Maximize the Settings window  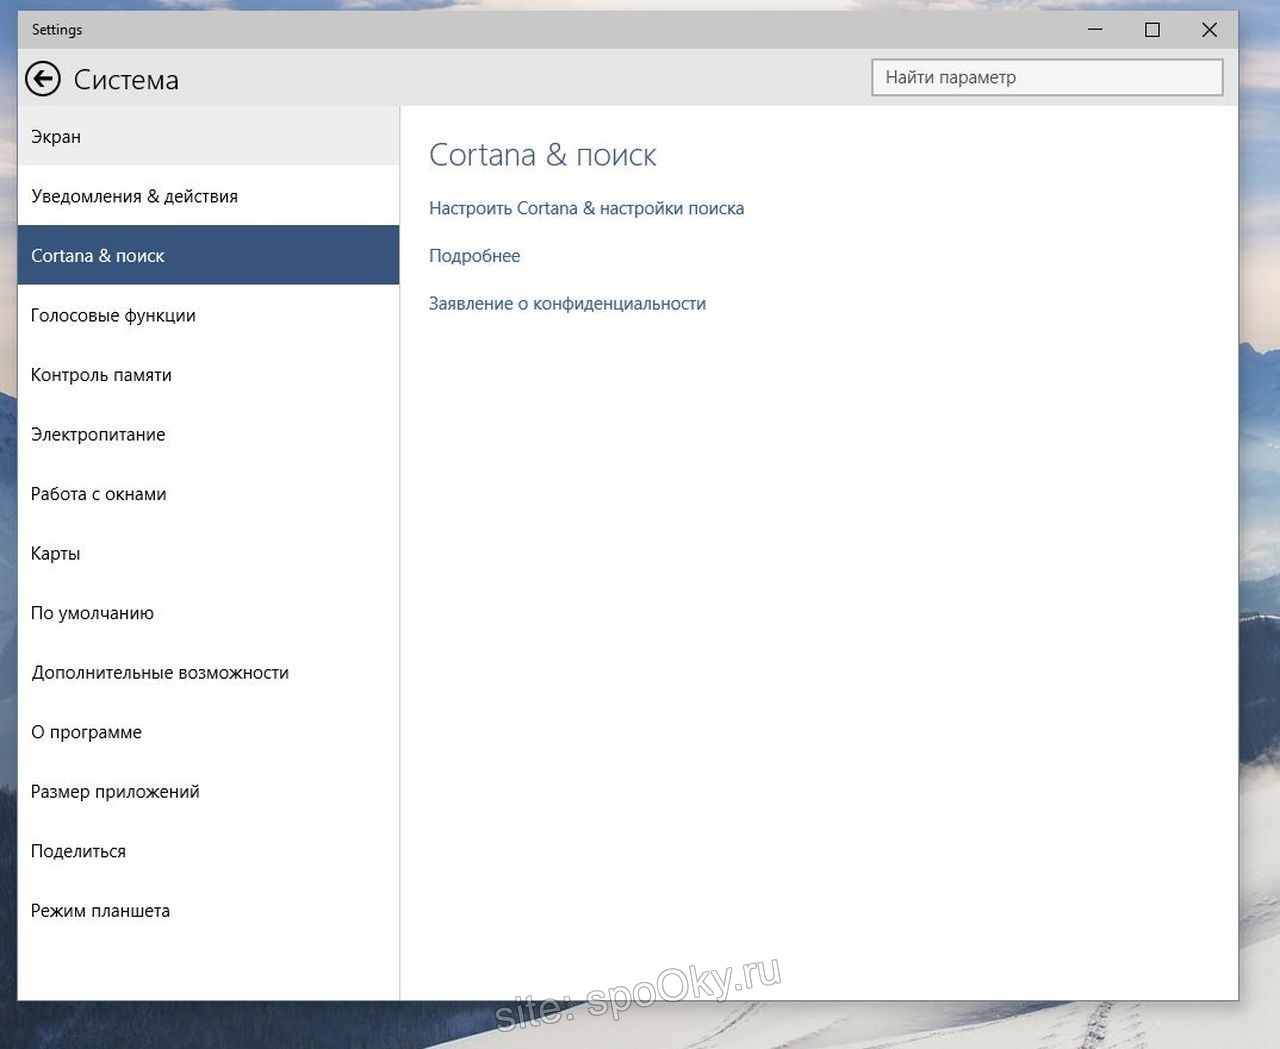click(1152, 30)
